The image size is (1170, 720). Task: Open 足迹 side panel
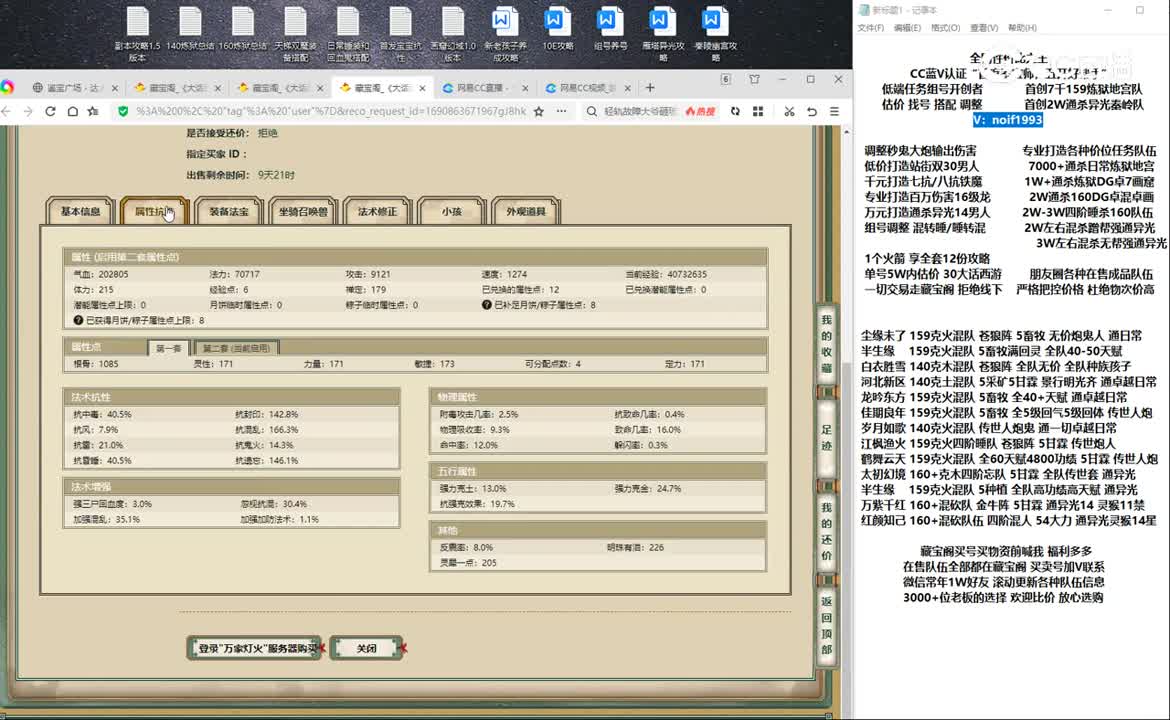click(x=826, y=437)
